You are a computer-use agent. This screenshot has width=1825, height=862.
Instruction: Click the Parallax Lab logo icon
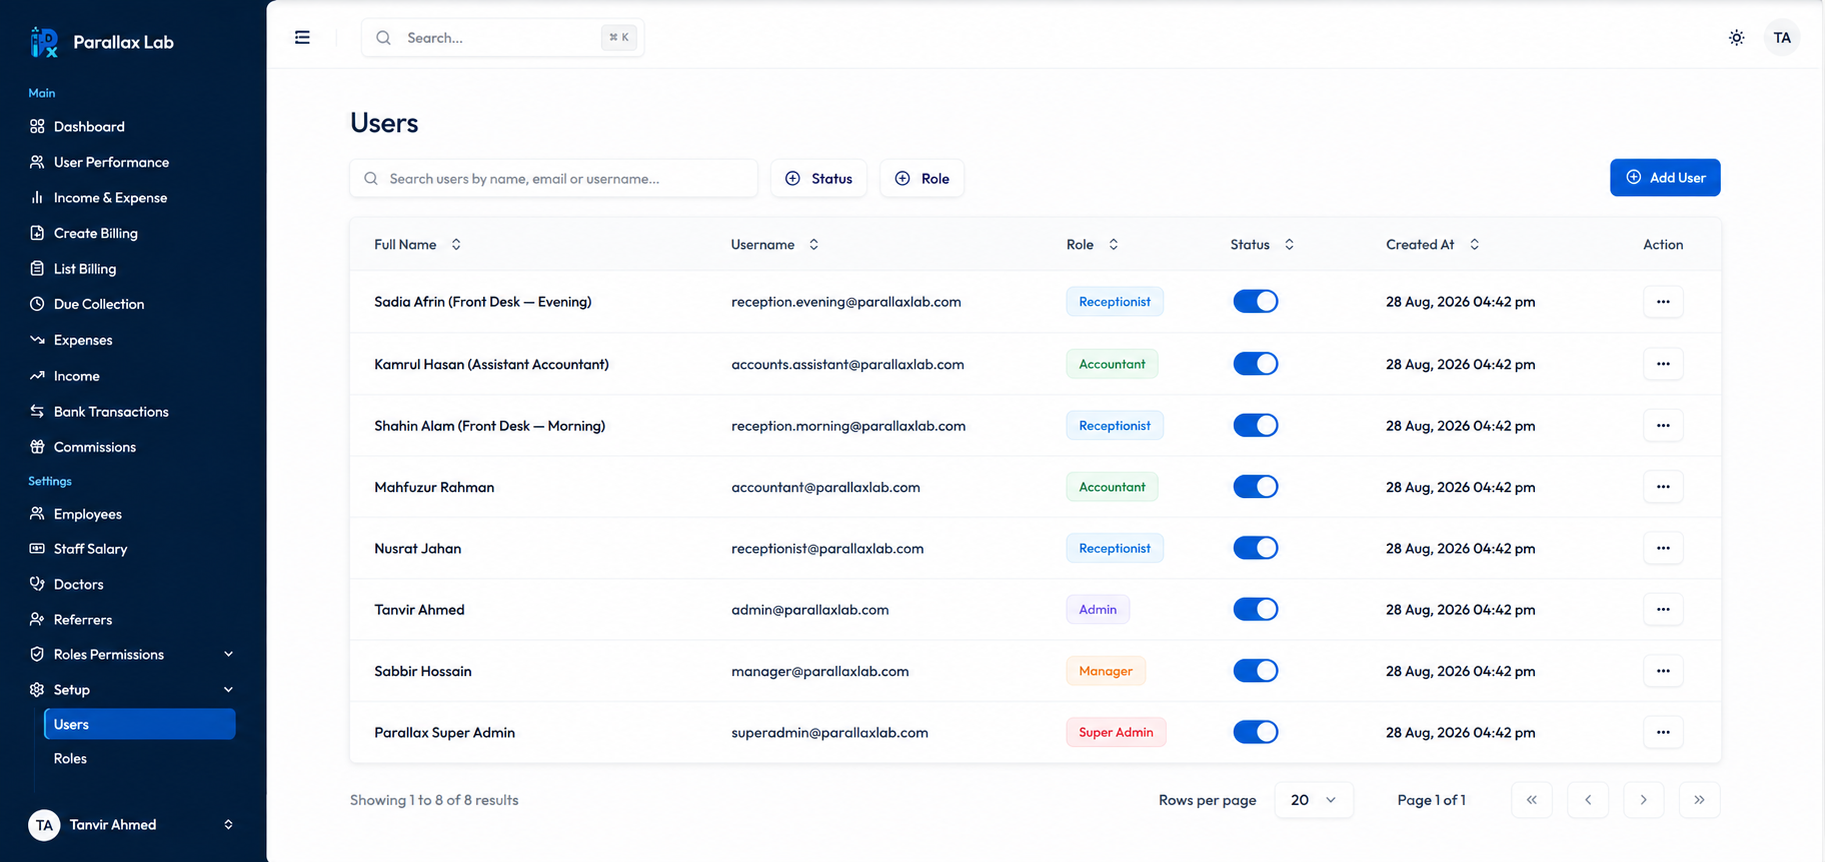coord(44,42)
